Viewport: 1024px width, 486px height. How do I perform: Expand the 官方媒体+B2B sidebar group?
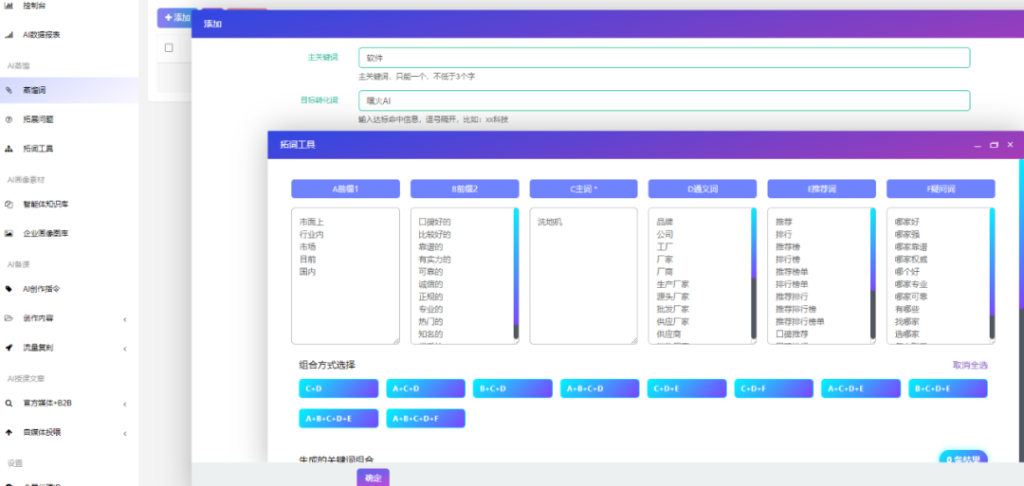click(124, 404)
